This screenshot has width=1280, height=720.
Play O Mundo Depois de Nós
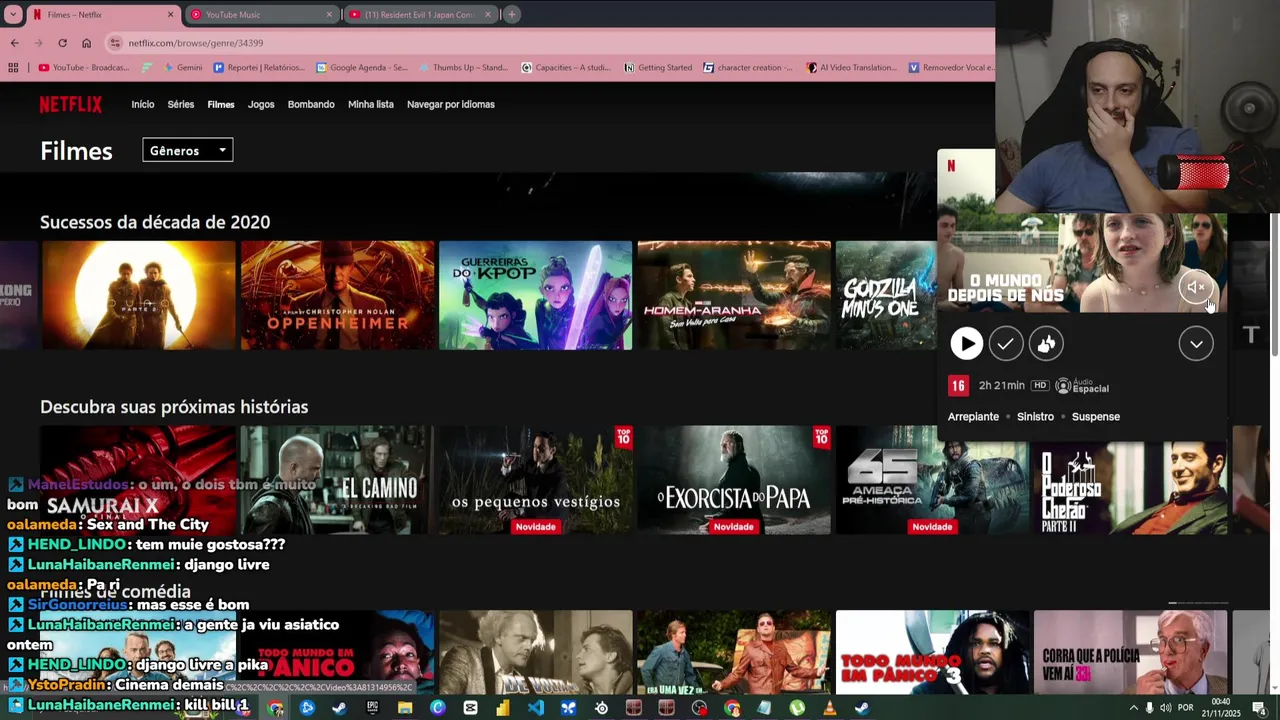pyautogui.click(x=966, y=344)
